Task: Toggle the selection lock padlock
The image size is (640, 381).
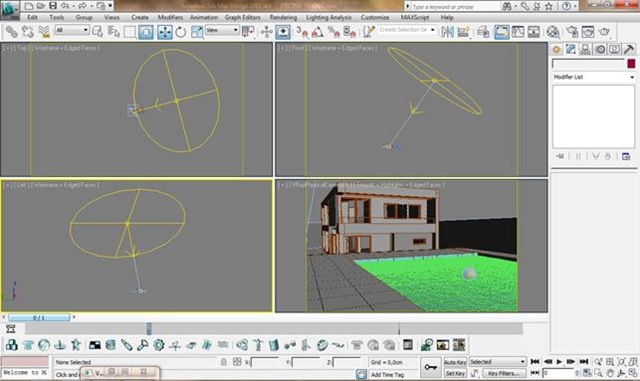Action: [x=224, y=362]
